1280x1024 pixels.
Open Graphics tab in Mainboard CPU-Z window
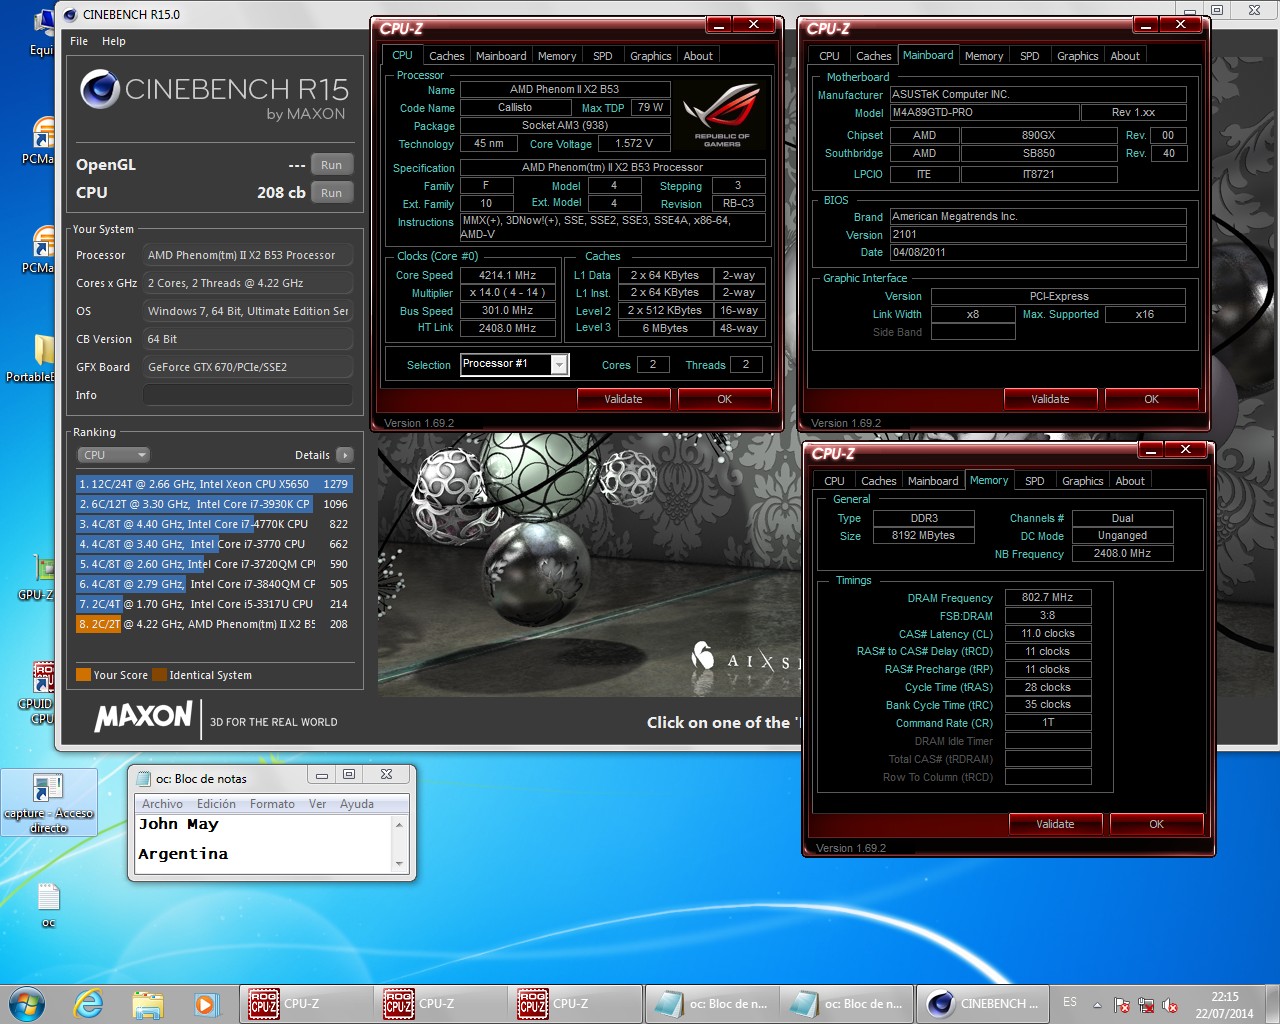pos(1077,56)
